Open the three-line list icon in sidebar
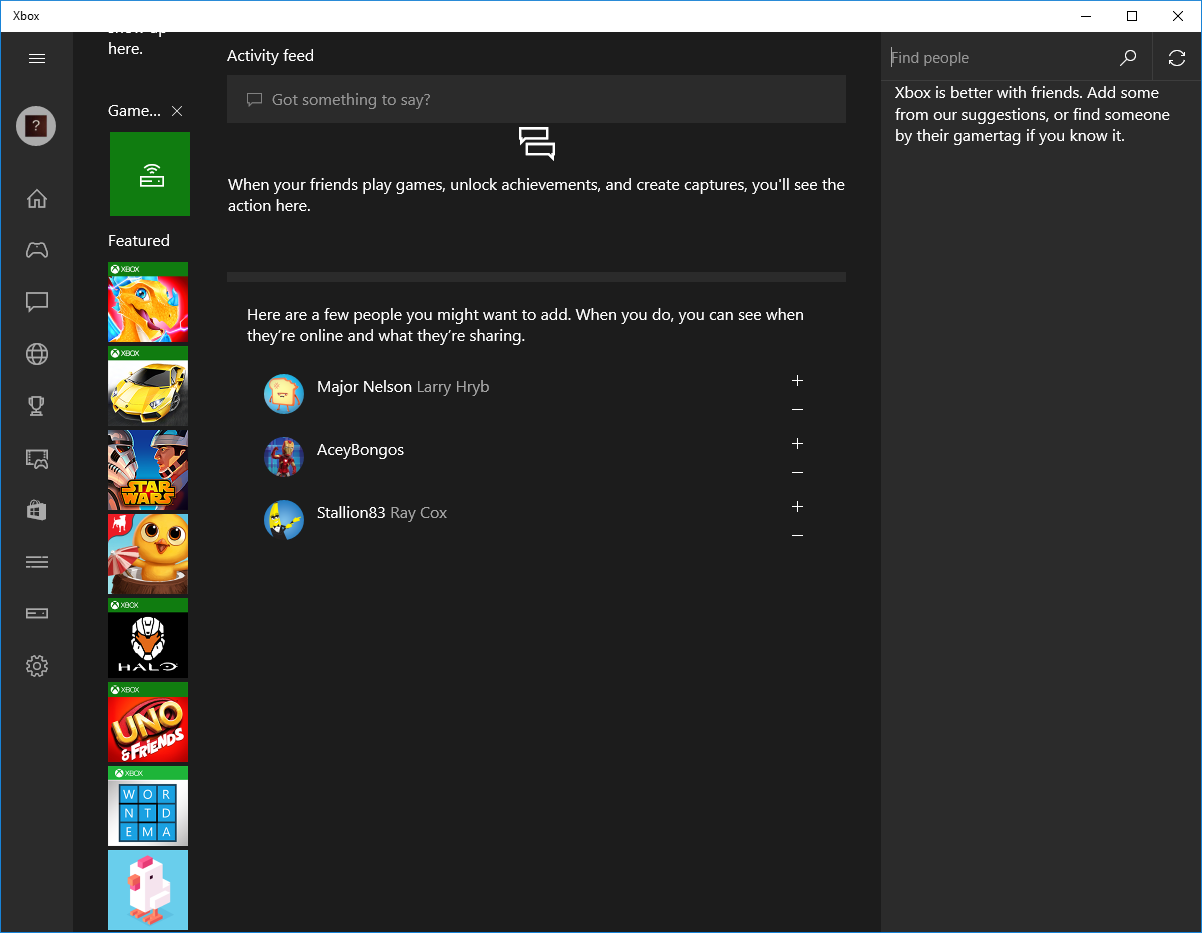The image size is (1202, 933). click(x=37, y=562)
